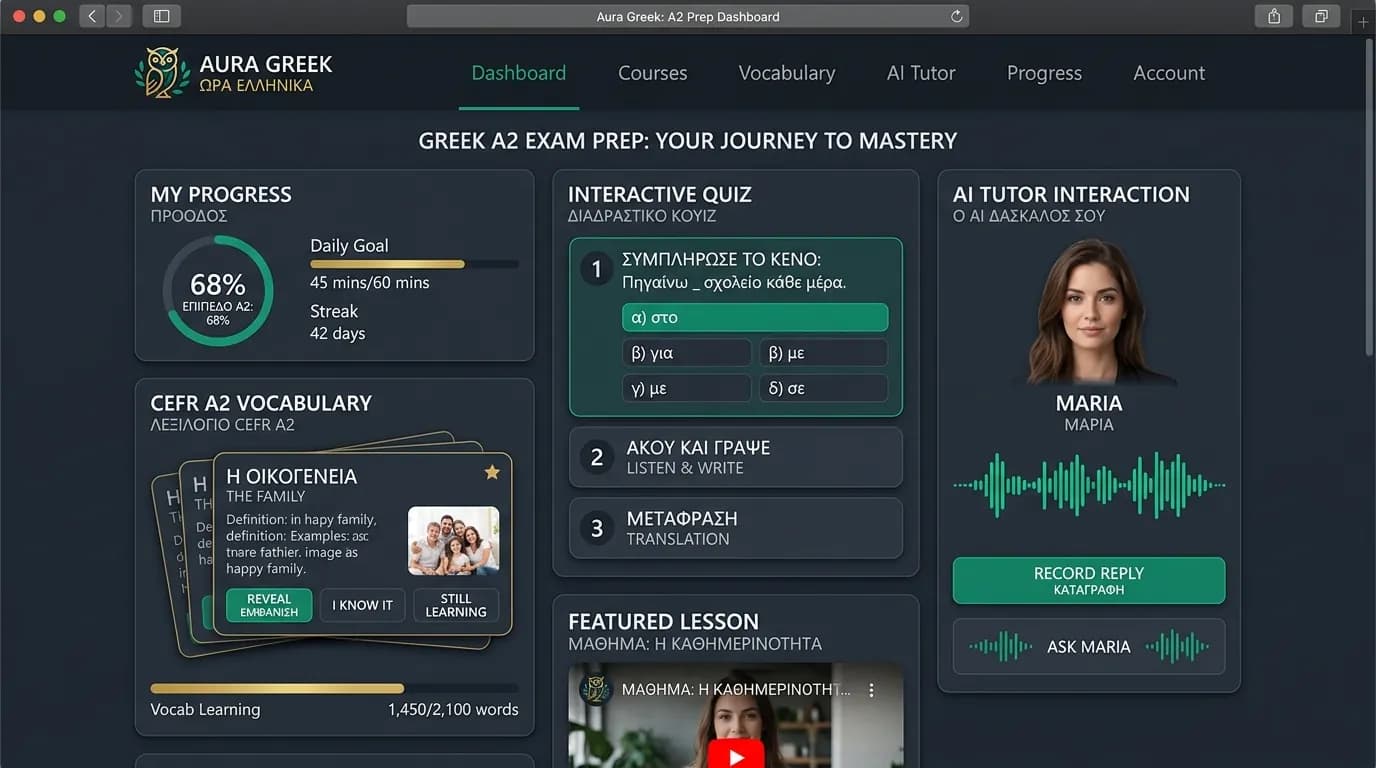Switch to the Courses tab
1376x768 pixels.
pos(653,73)
